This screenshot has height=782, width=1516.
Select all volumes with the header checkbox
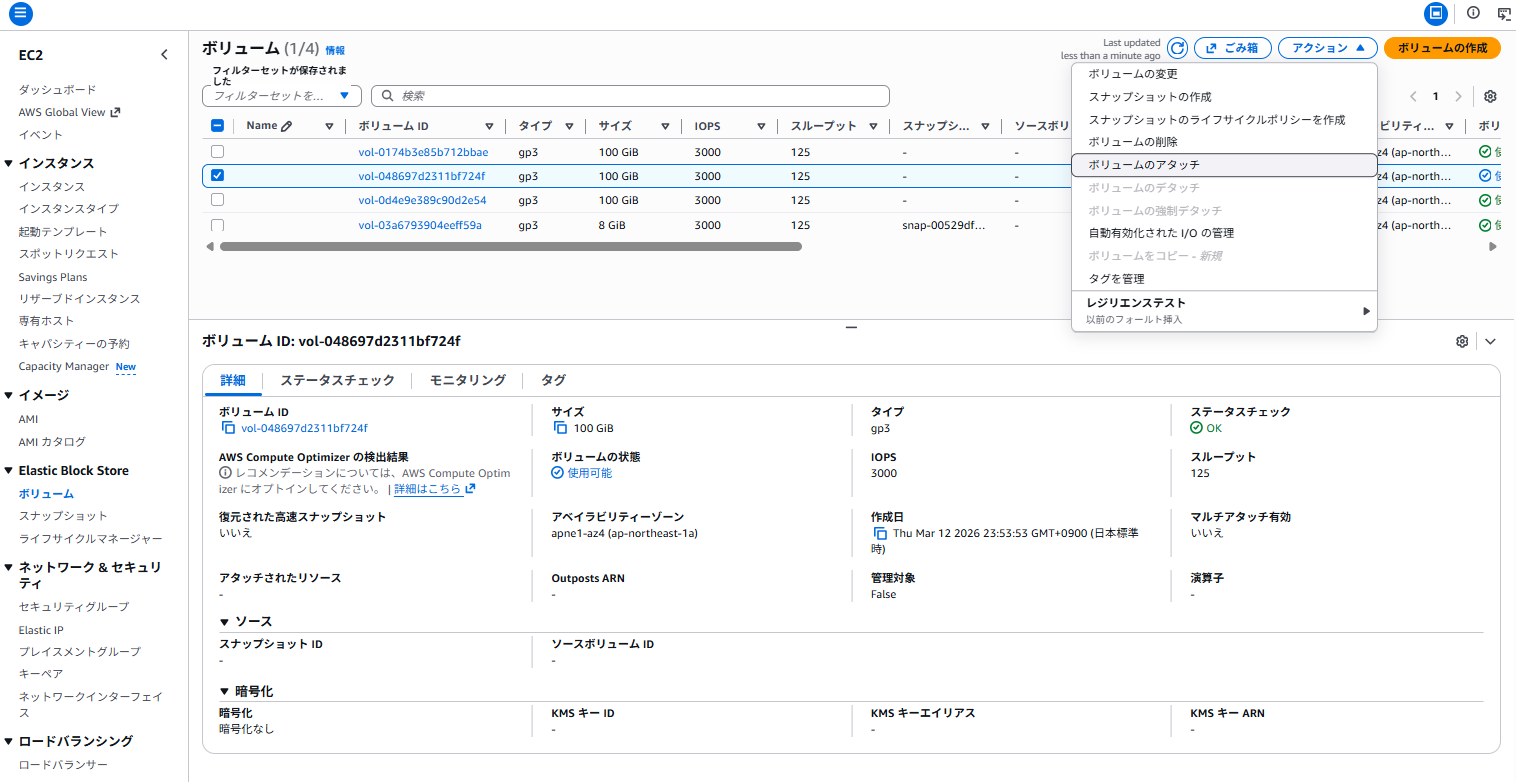pos(216,125)
